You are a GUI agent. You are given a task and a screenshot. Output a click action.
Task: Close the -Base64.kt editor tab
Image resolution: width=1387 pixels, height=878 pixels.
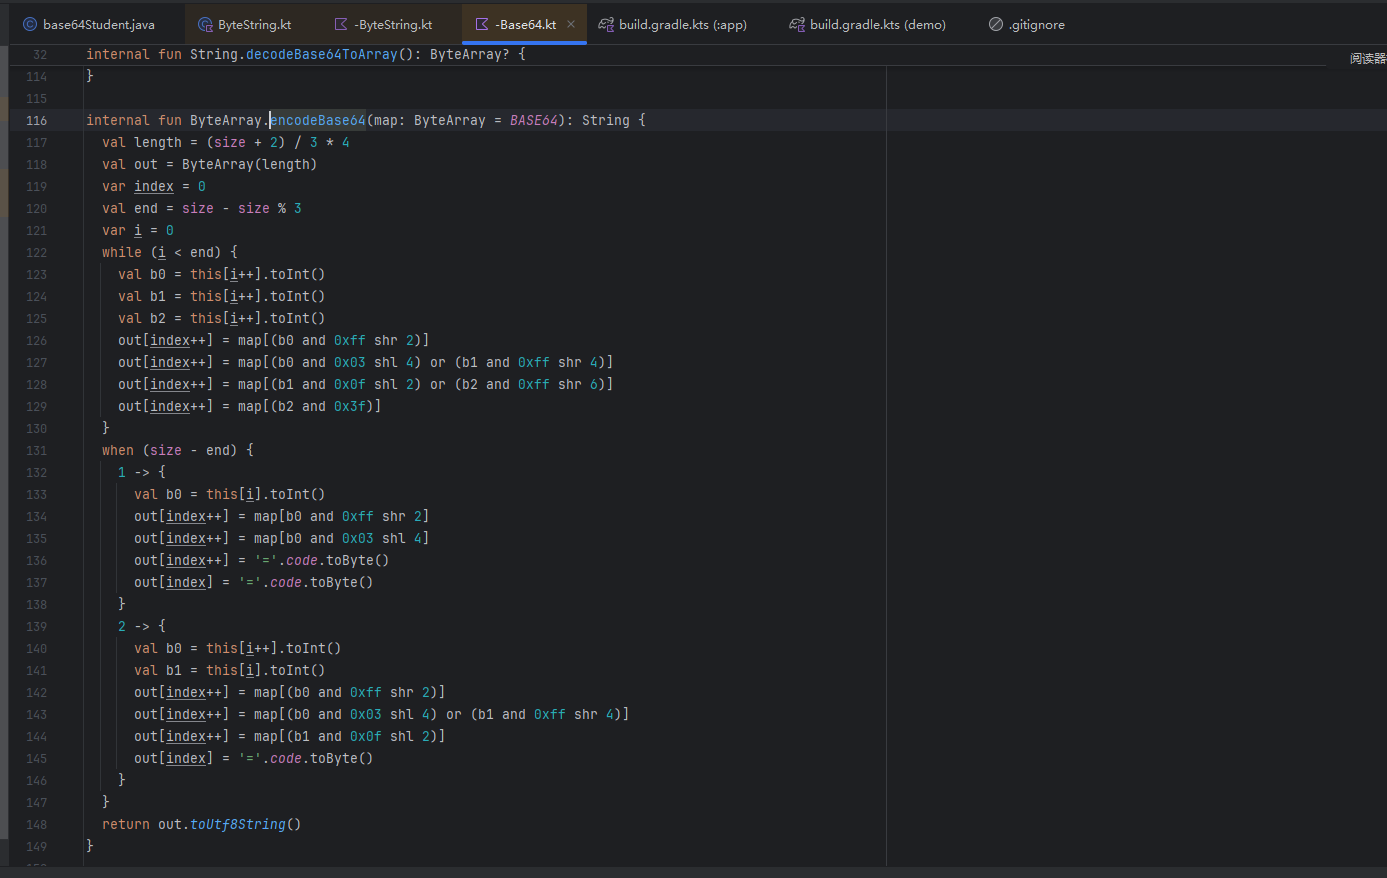(571, 24)
